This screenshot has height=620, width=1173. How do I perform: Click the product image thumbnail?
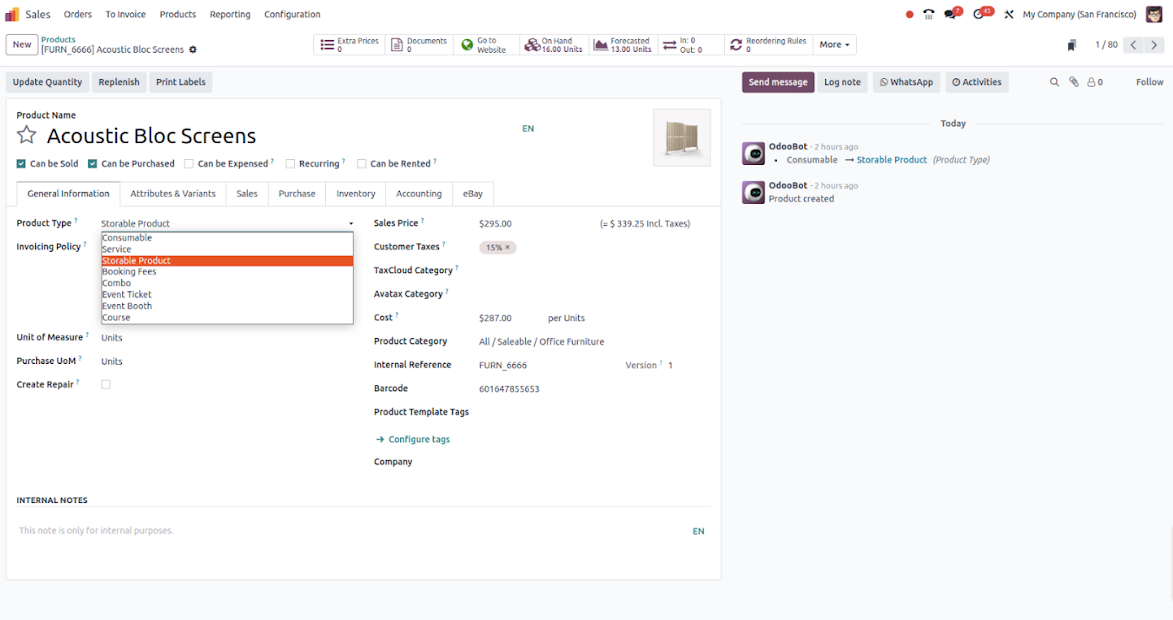click(681, 137)
